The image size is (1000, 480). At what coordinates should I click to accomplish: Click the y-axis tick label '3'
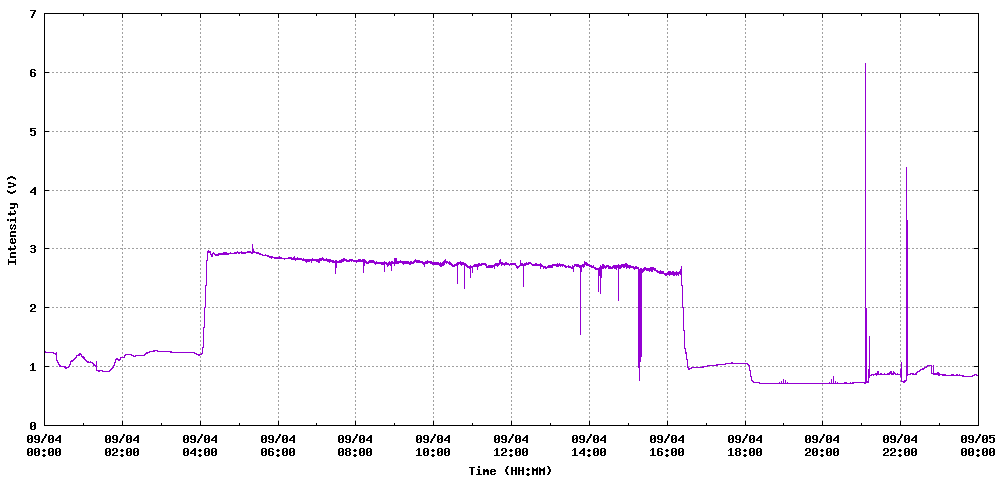point(33,249)
